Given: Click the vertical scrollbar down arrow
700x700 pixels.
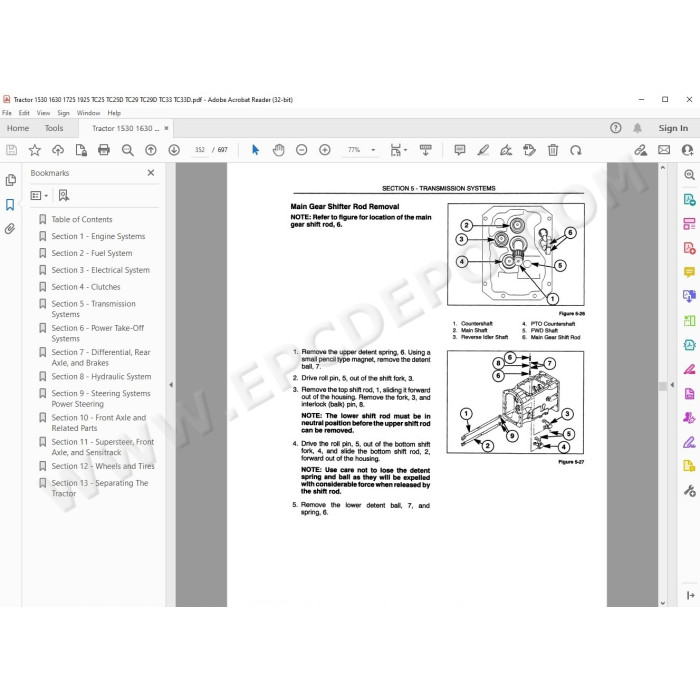Looking at the screenshot, I should point(662,603).
